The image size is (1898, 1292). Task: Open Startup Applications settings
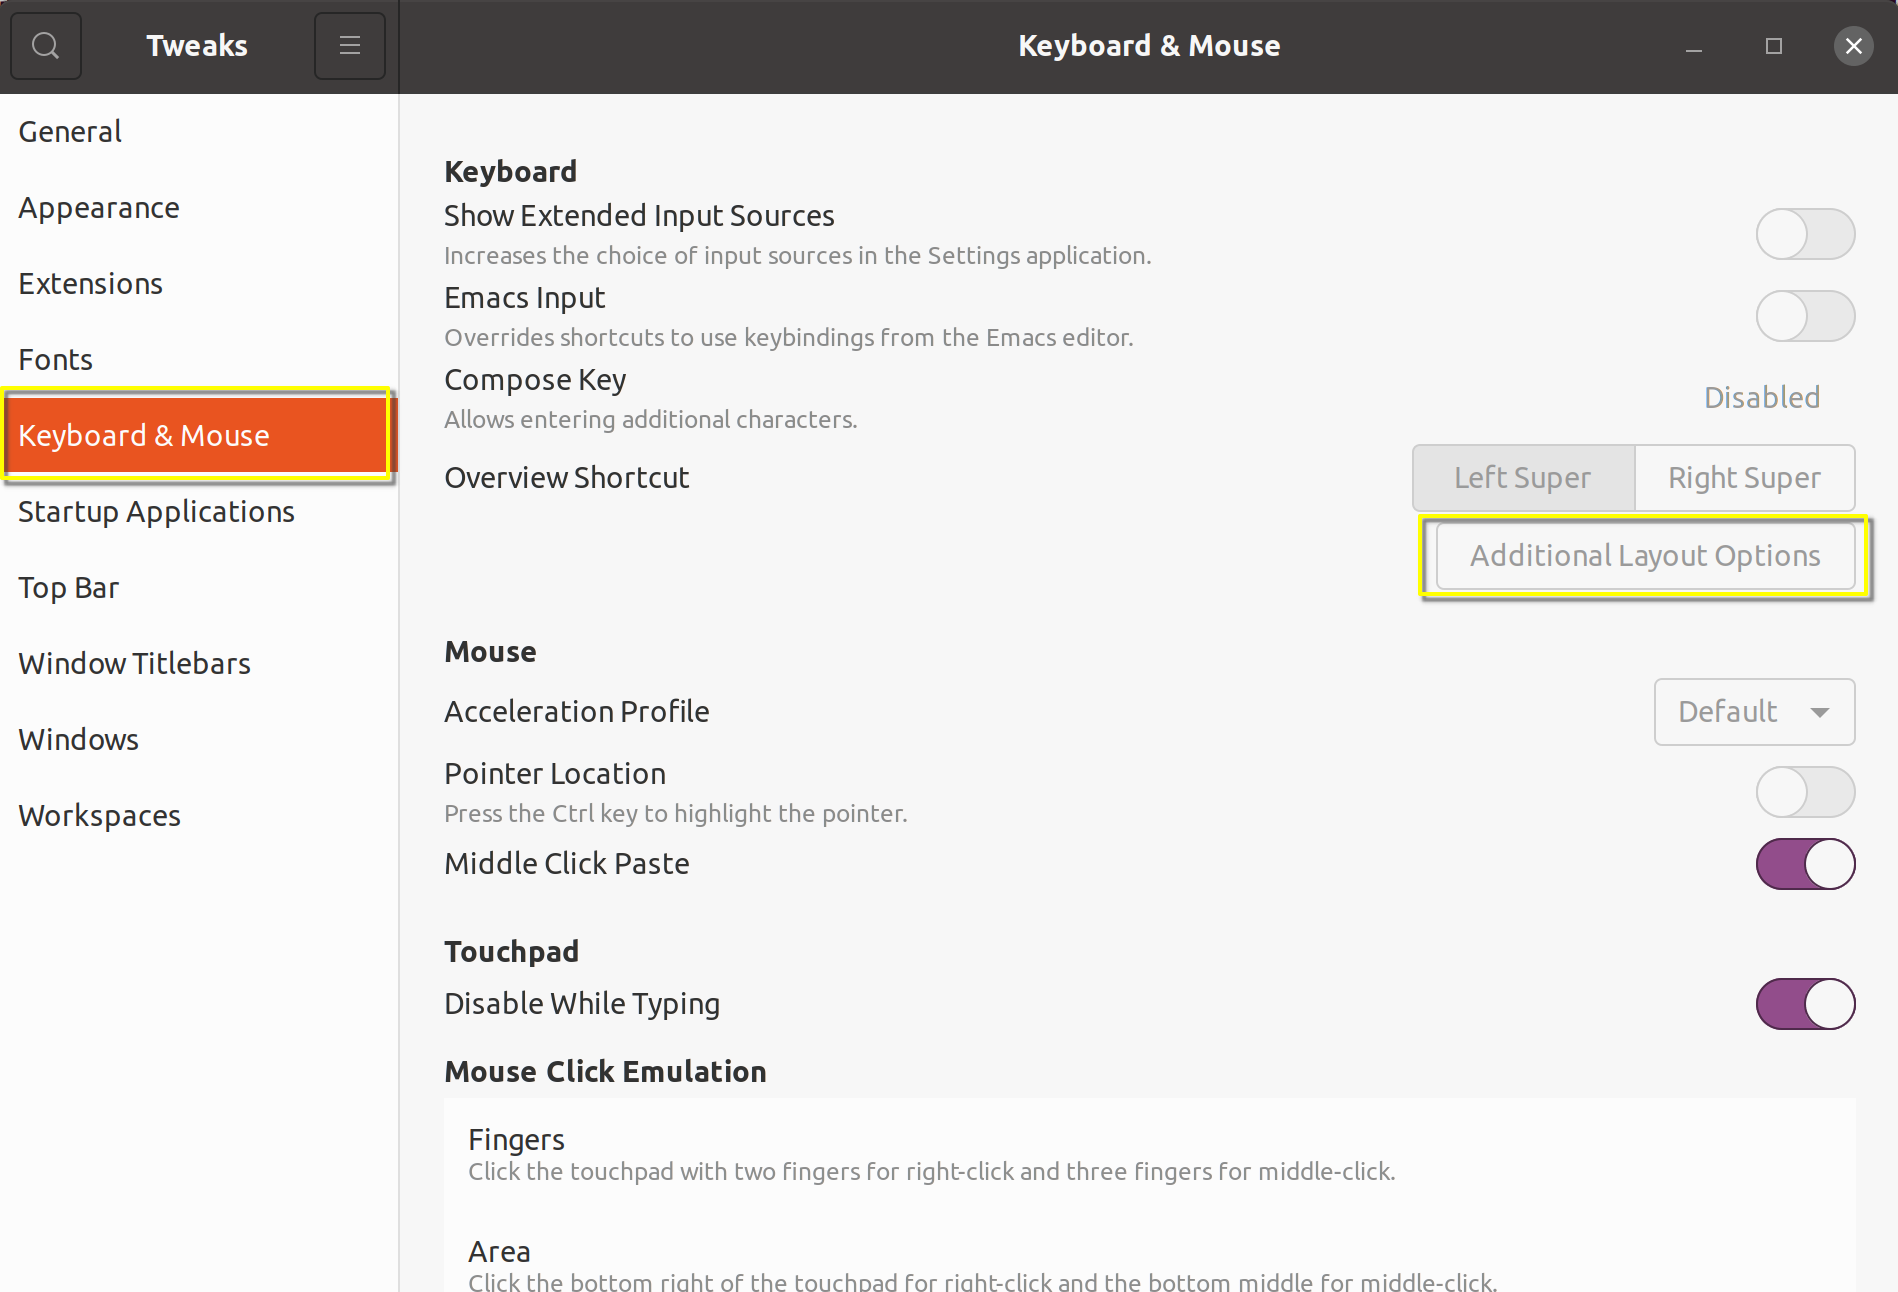tap(156, 511)
